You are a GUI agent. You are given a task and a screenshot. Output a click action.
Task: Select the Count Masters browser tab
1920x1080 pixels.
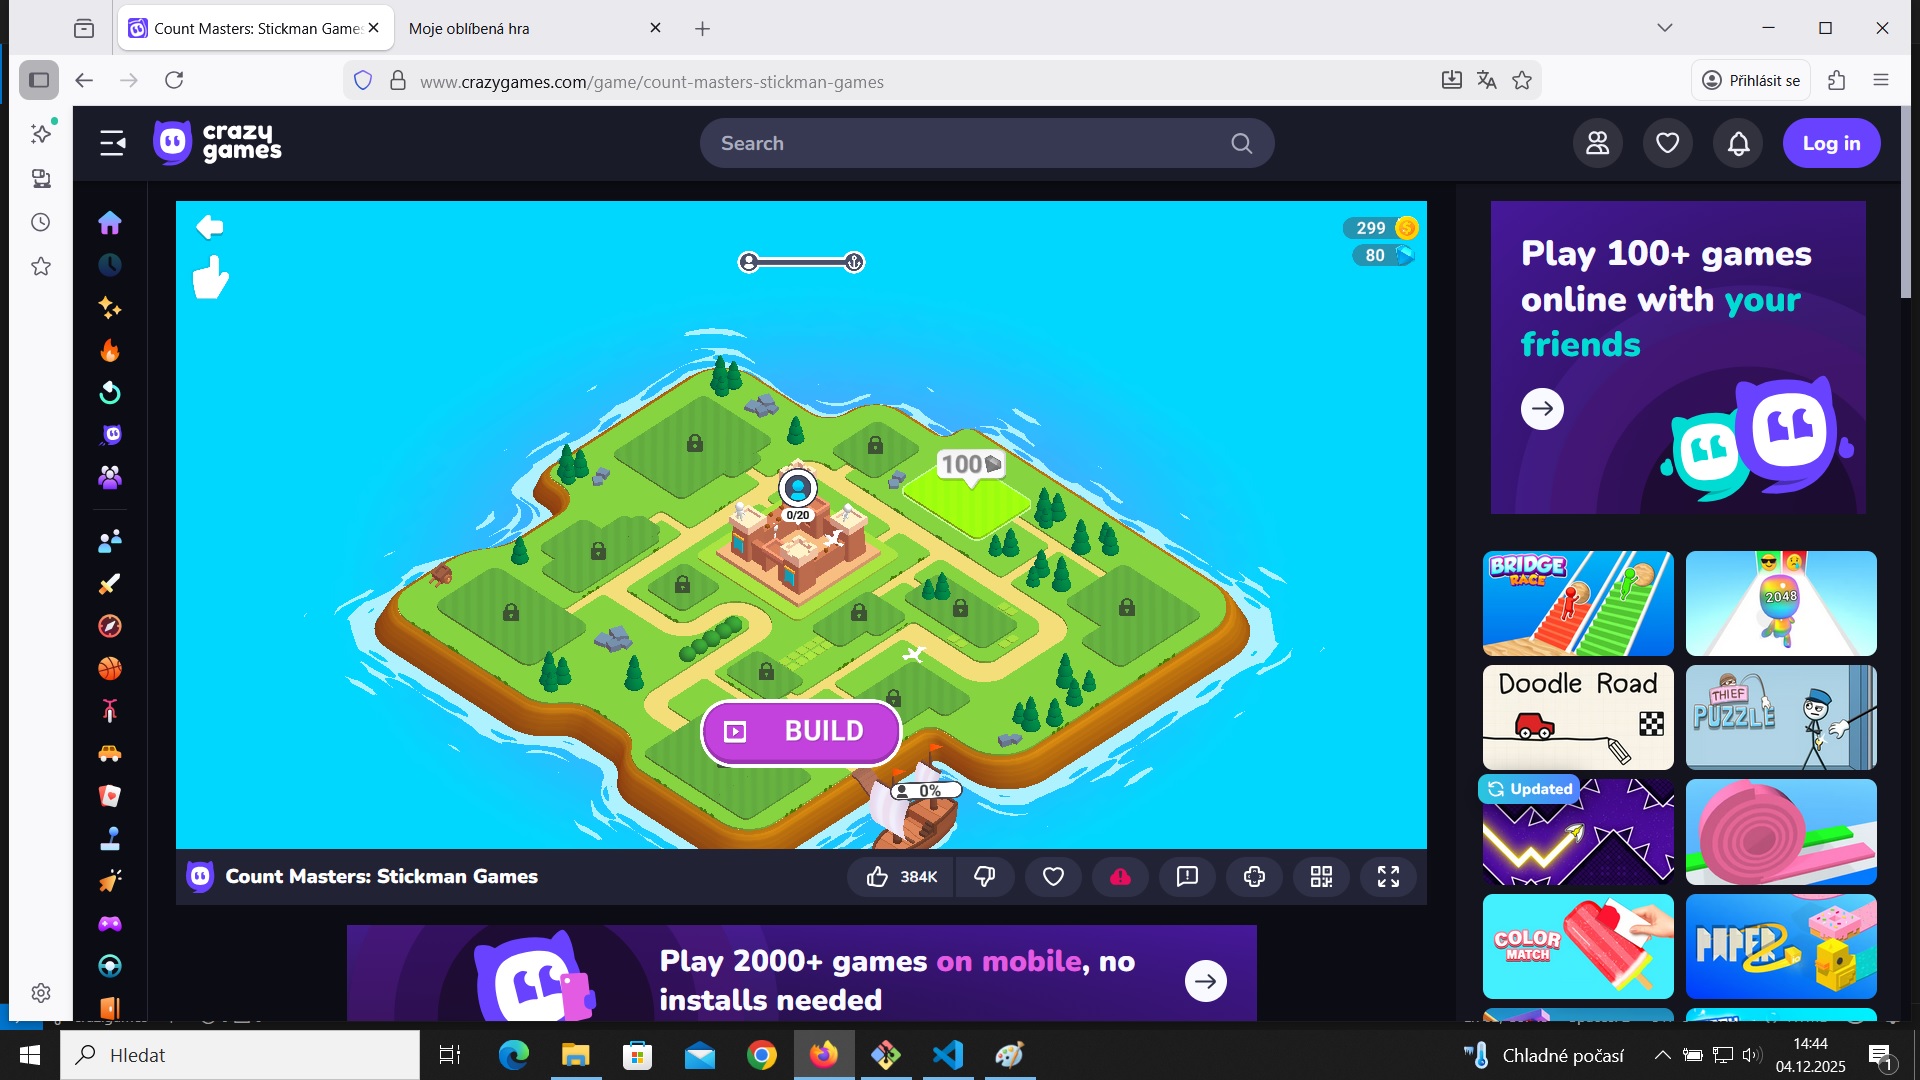(x=255, y=28)
